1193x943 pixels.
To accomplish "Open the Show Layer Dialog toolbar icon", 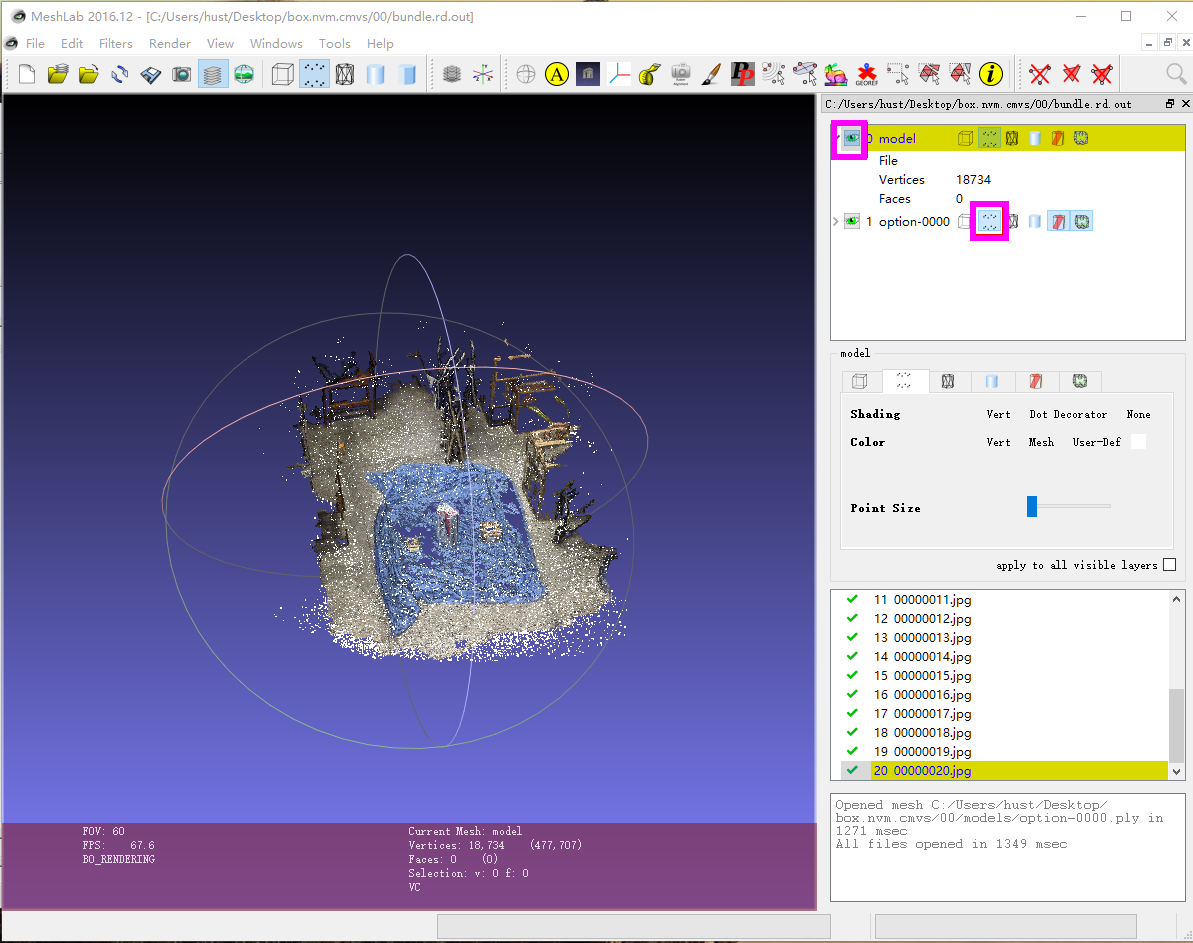I will pos(214,74).
